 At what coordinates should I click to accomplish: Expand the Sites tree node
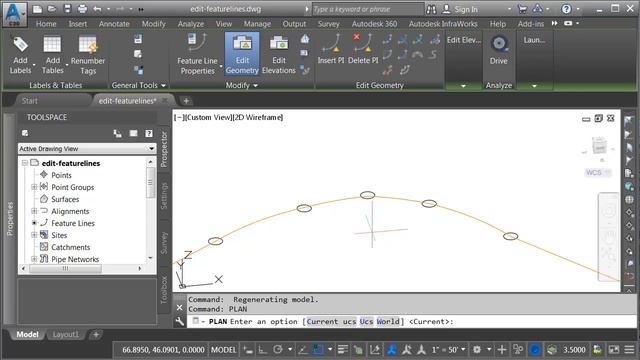click(34, 235)
